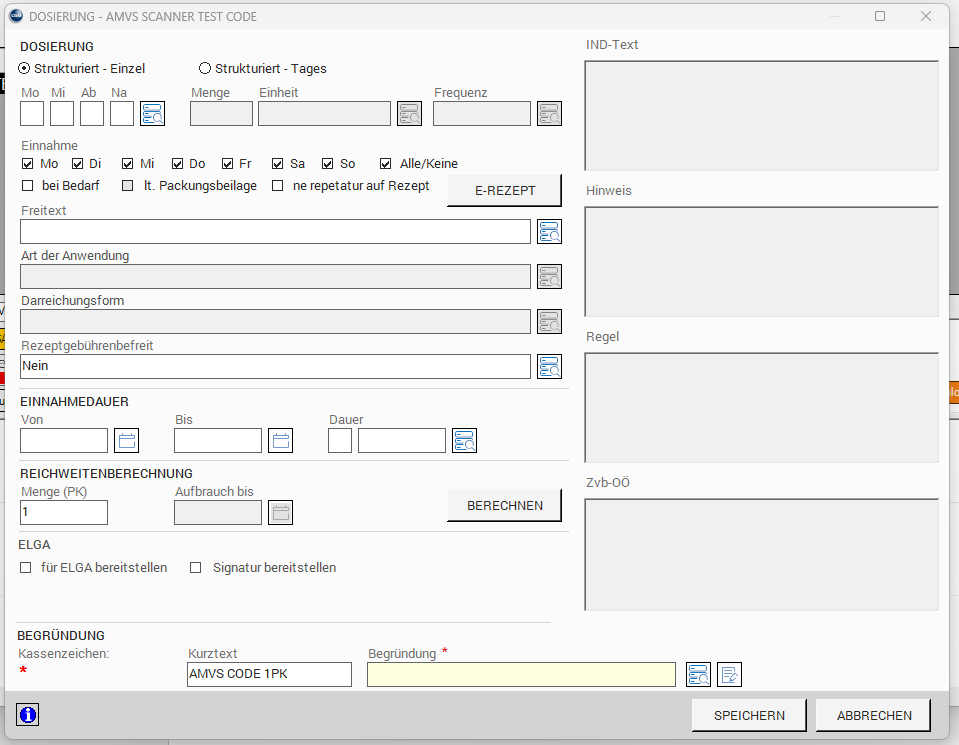The image size is (959, 745).
Task: Click the BERECHNEN button
Action: (x=504, y=506)
